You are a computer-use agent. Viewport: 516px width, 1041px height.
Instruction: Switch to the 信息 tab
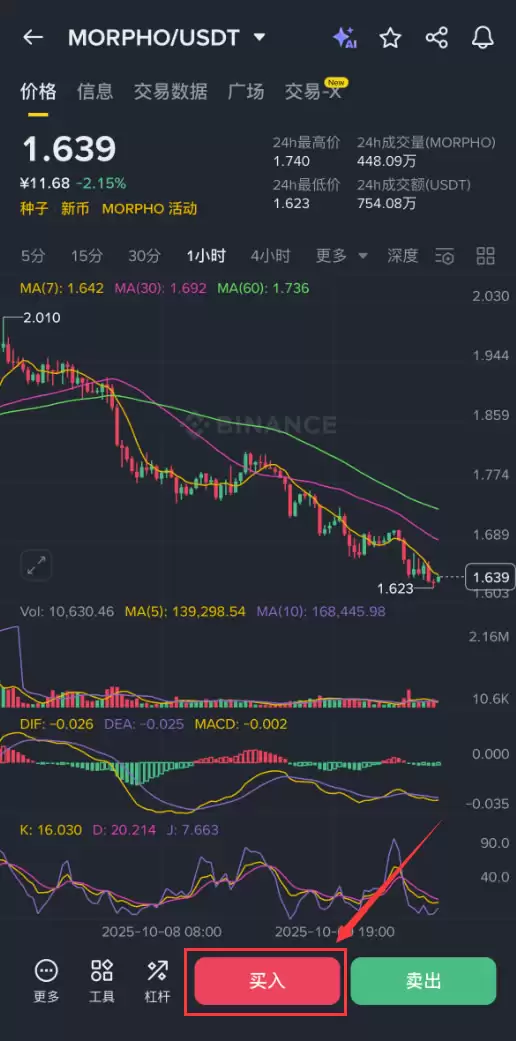tap(95, 92)
